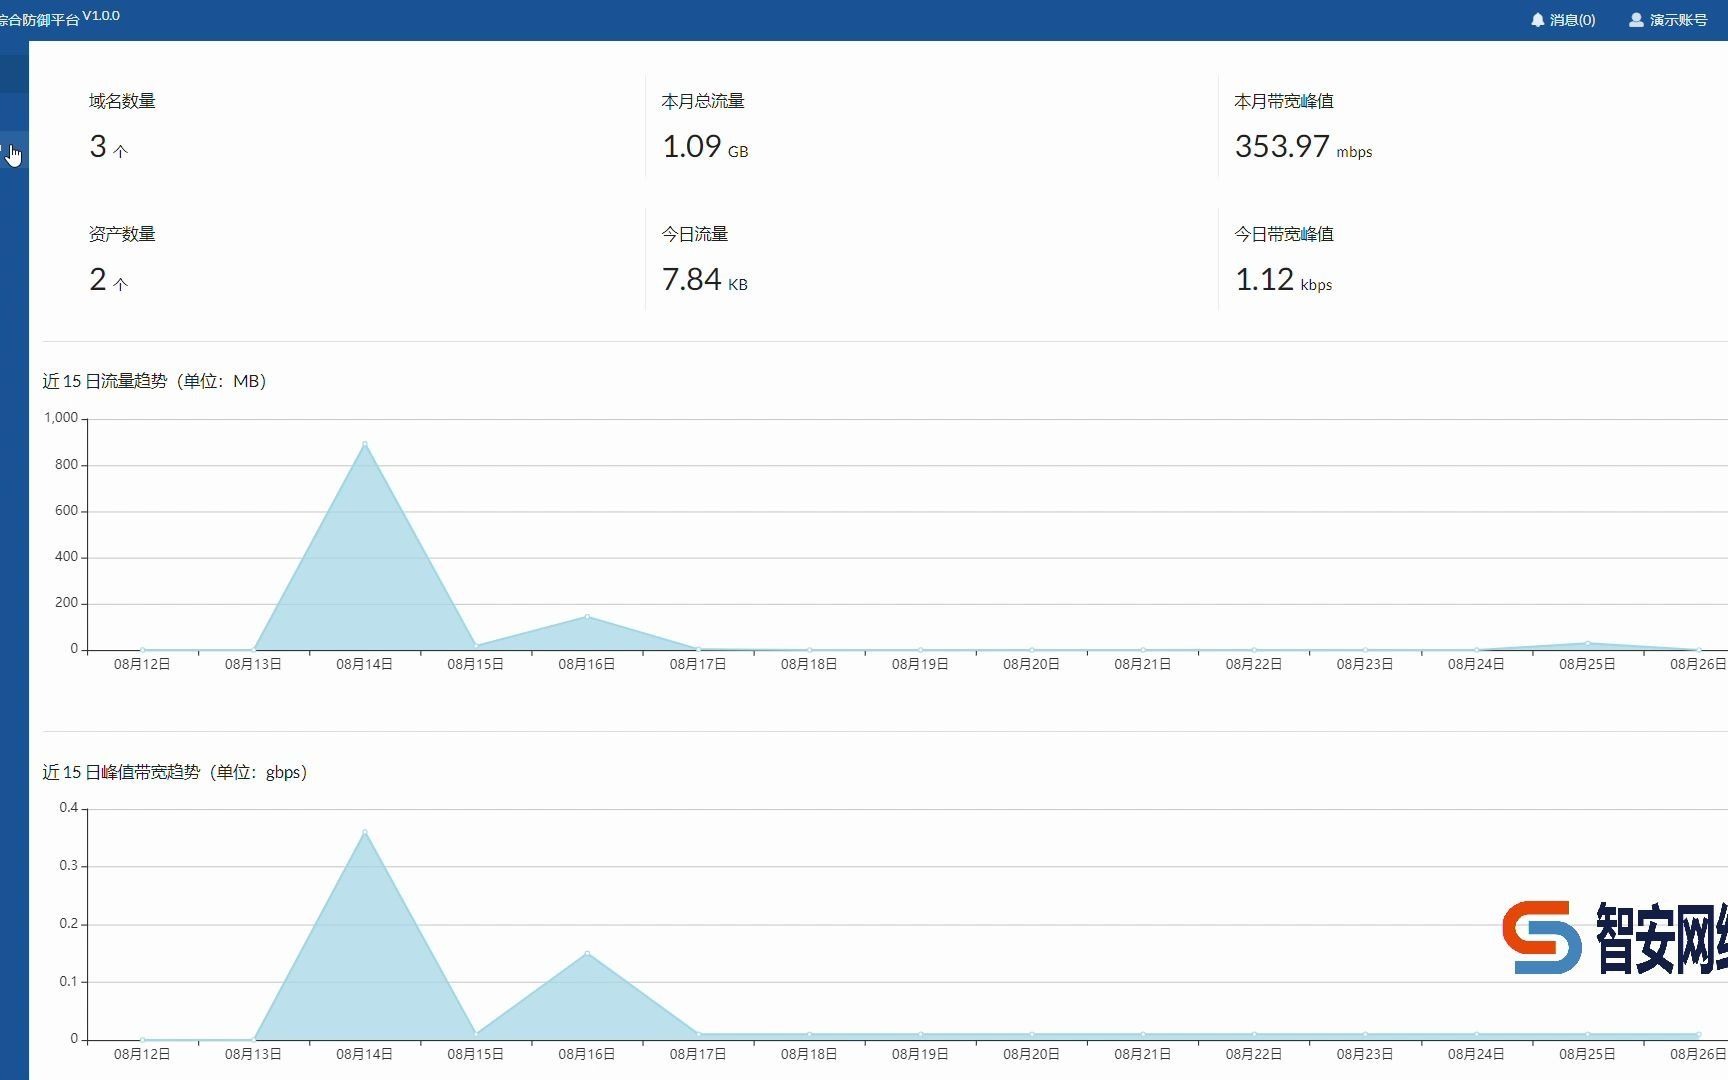Click the domain count value 3
Viewport: 1728px width, 1080px height.
coord(98,147)
